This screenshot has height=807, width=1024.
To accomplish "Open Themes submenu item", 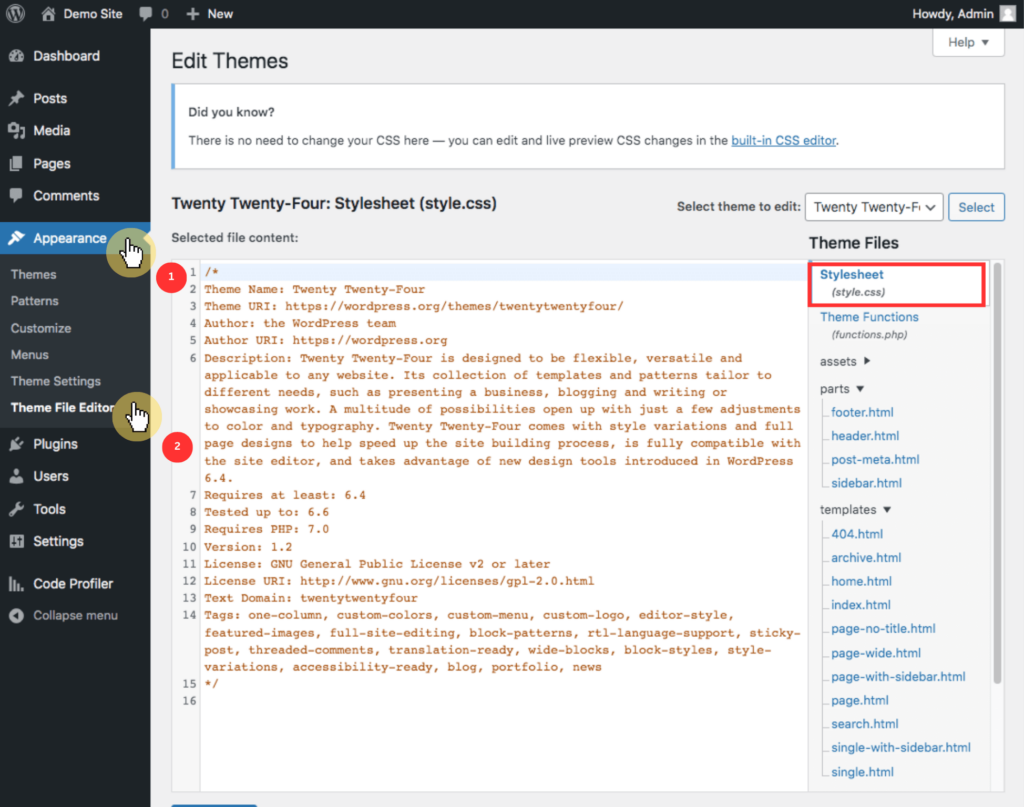I will pyautogui.click(x=33, y=274).
